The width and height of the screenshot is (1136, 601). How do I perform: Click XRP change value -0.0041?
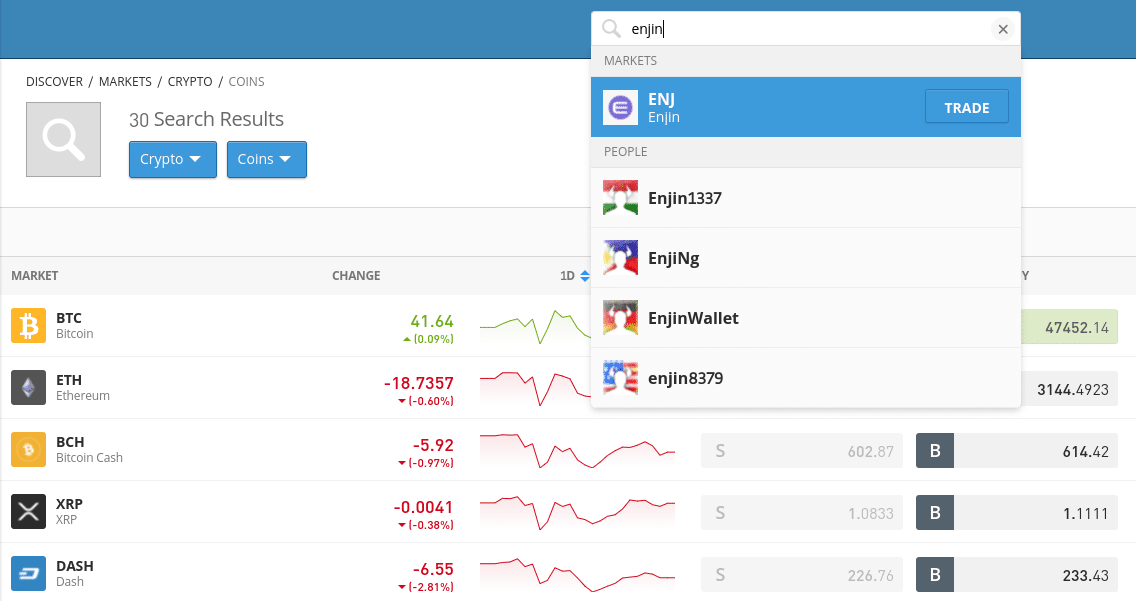click(x=423, y=508)
